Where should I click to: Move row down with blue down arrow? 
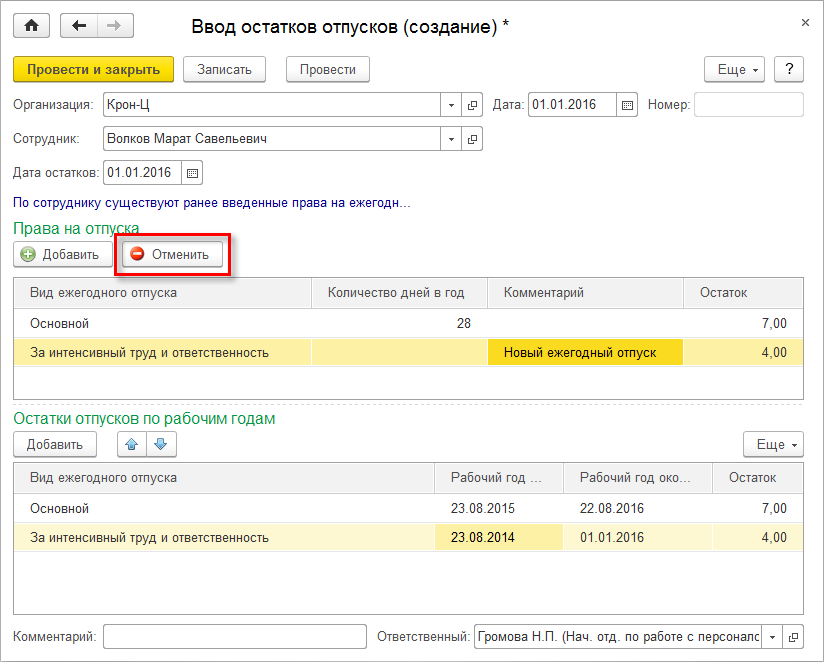pos(162,444)
